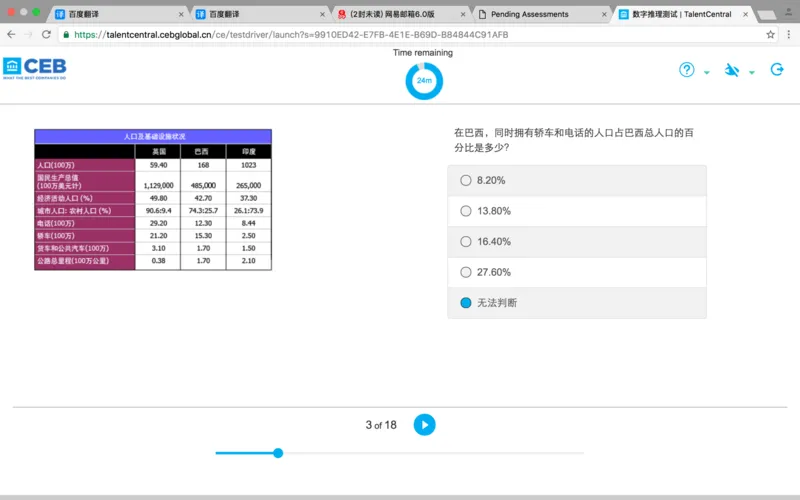The height and width of the screenshot is (500, 800).
Task: Click the 24m time remaining ring
Action: 424,81
